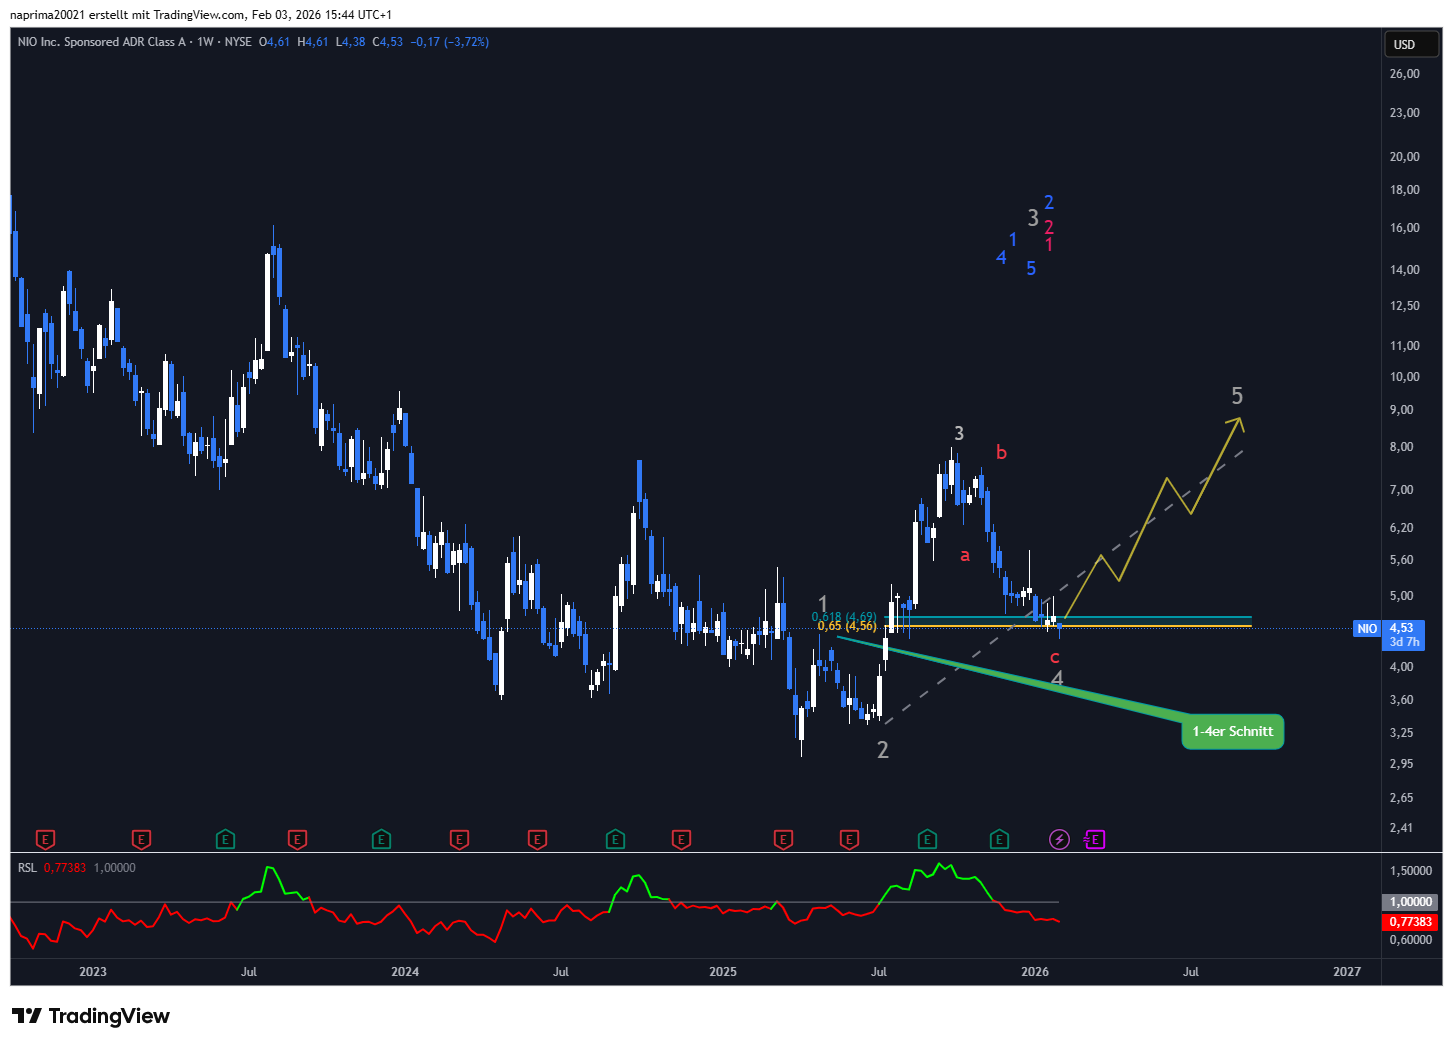Select the RSL indicator legend label
Image resolution: width=1453 pixels, height=1046 pixels.
(x=27, y=868)
